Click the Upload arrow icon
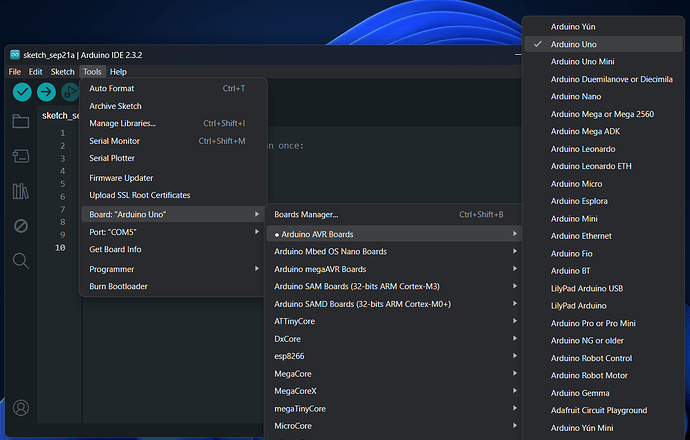690x440 pixels. (x=46, y=92)
